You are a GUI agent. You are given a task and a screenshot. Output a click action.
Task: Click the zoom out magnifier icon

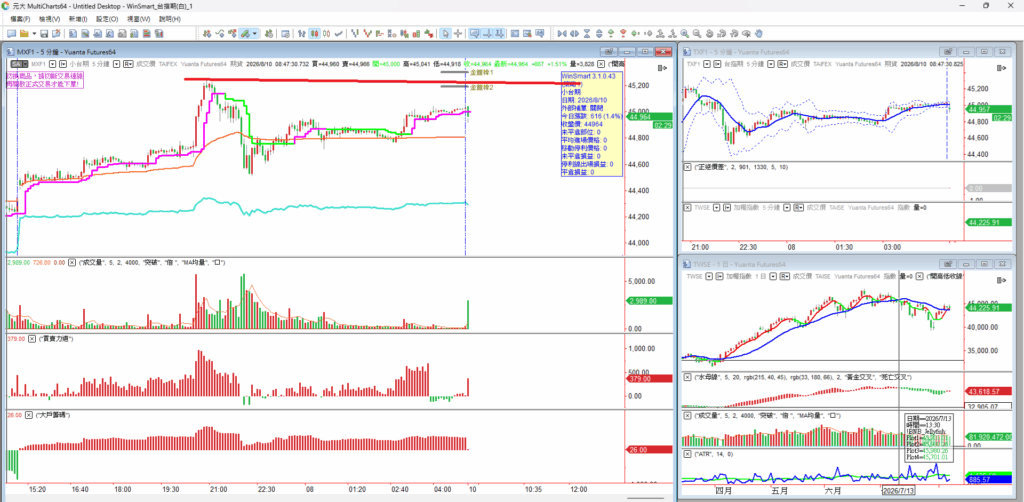pyautogui.click(x=697, y=33)
